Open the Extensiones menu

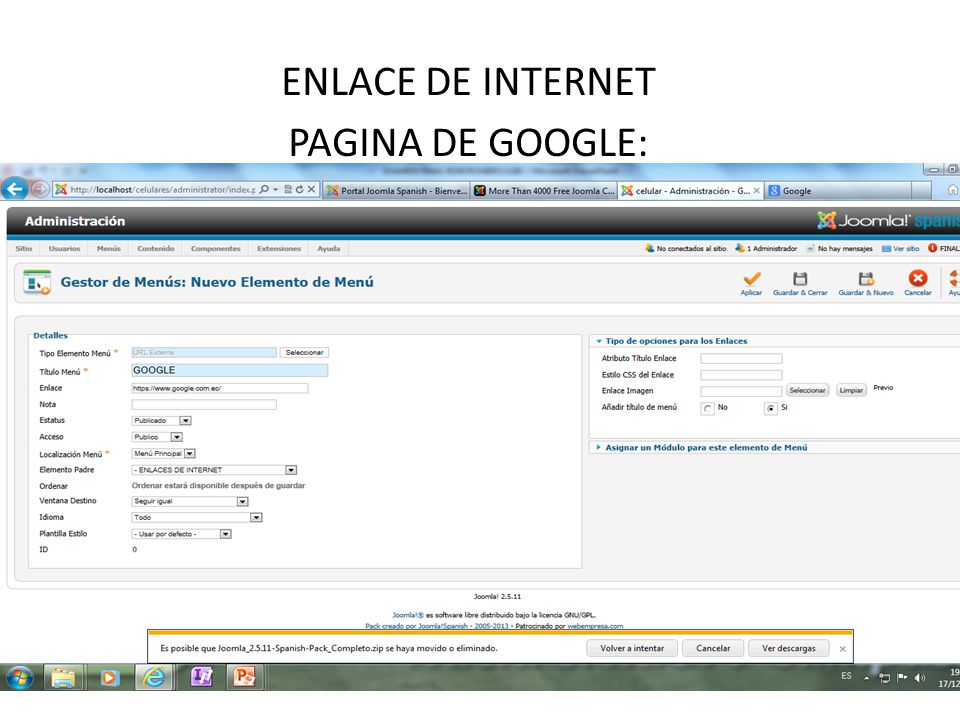tap(279, 249)
